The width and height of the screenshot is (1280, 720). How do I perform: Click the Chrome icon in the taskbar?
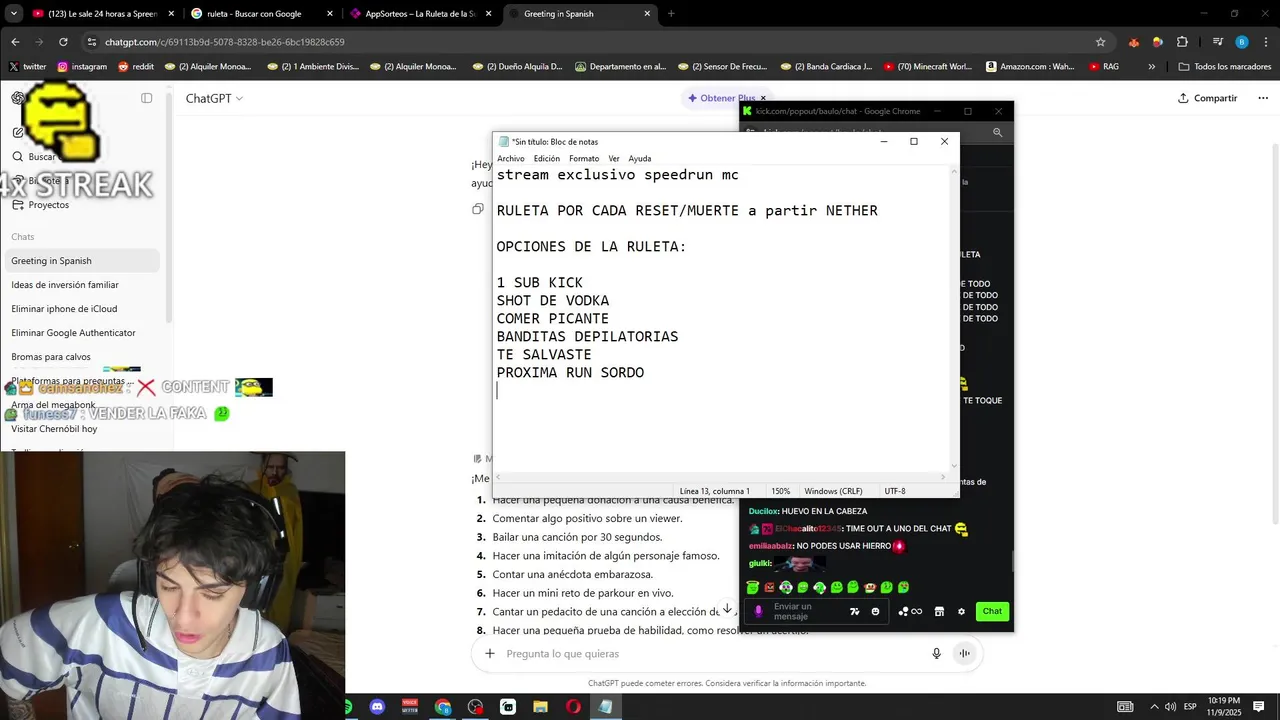pos(443,707)
